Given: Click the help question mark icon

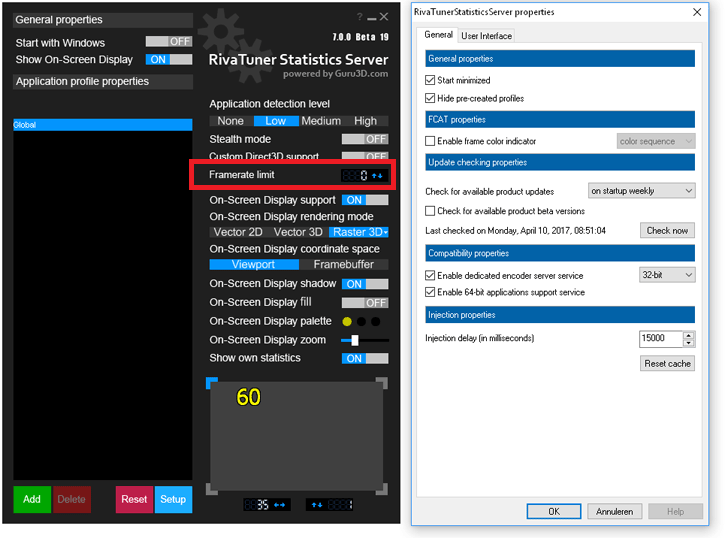Looking at the screenshot, I should 359,17.
